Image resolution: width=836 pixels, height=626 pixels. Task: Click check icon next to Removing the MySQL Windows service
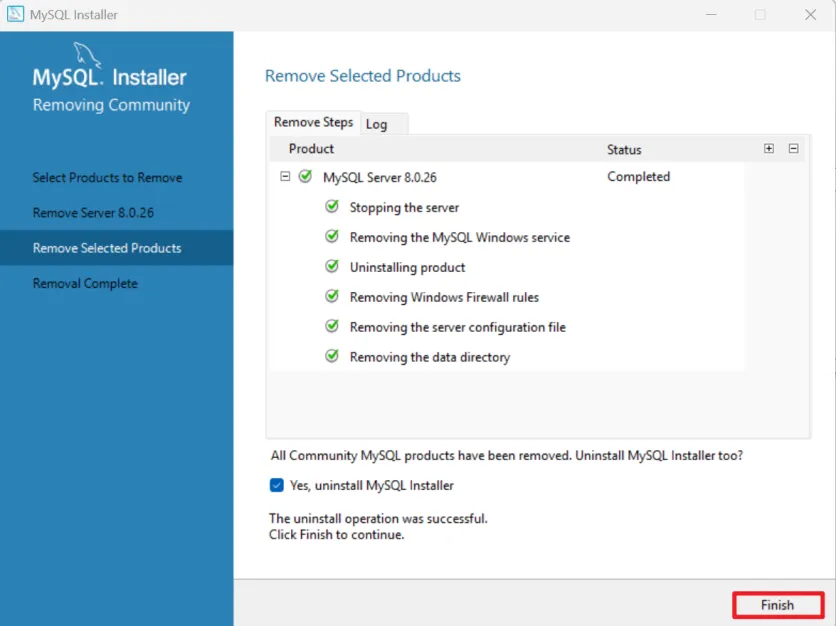332,236
